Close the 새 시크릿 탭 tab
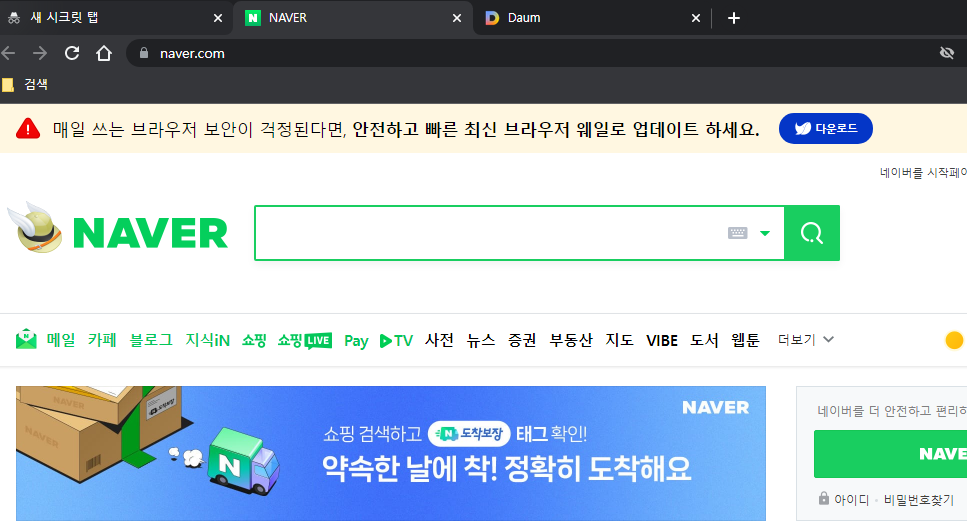The image size is (967, 530). click(x=218, y=18)
